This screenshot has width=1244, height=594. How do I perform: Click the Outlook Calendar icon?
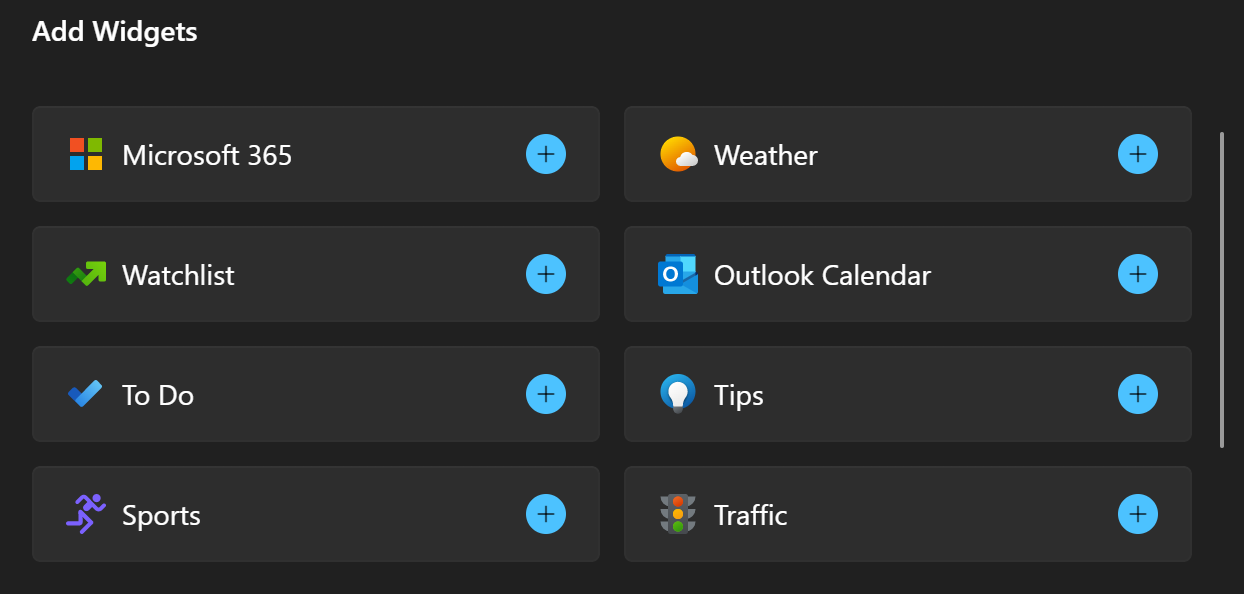(680, 274)
